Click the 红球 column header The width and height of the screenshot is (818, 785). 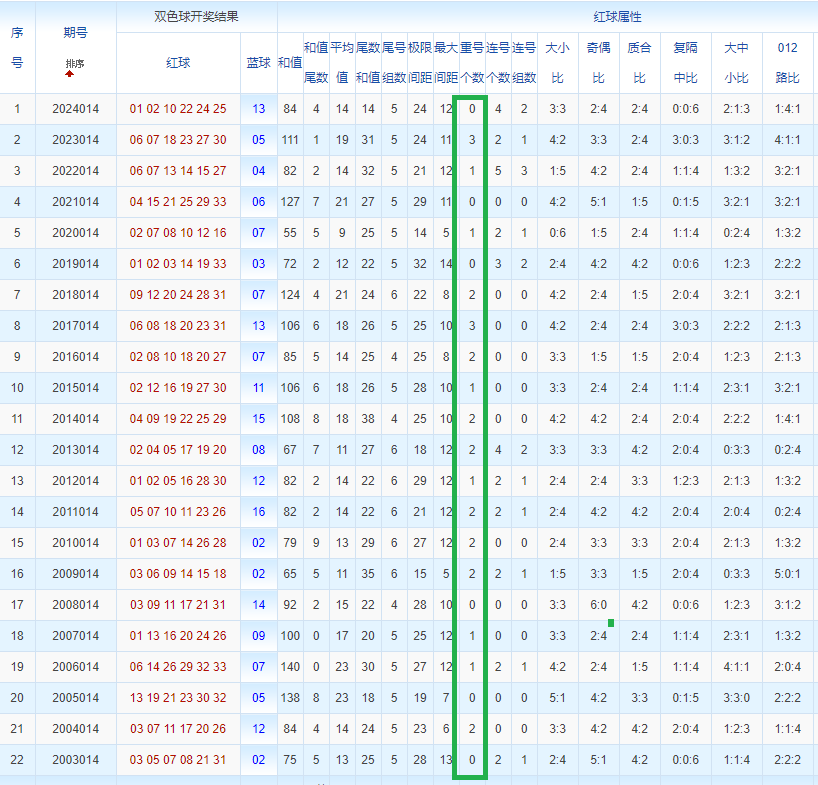coord(178,63)
